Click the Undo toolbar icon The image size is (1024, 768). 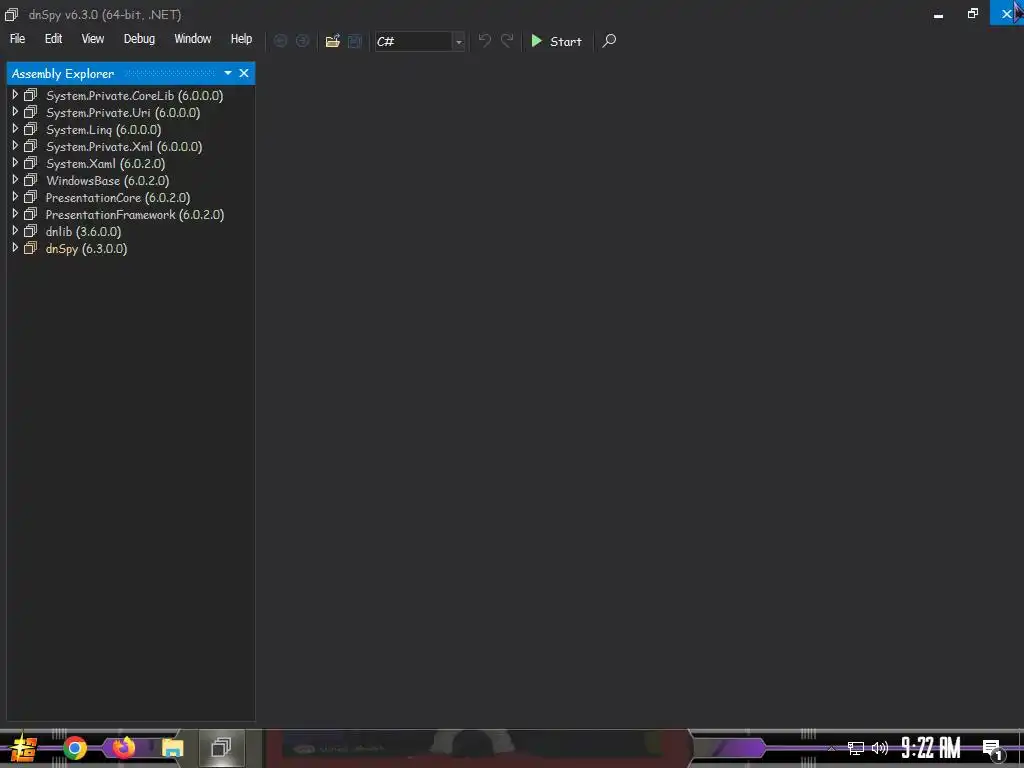pos(485,41)
